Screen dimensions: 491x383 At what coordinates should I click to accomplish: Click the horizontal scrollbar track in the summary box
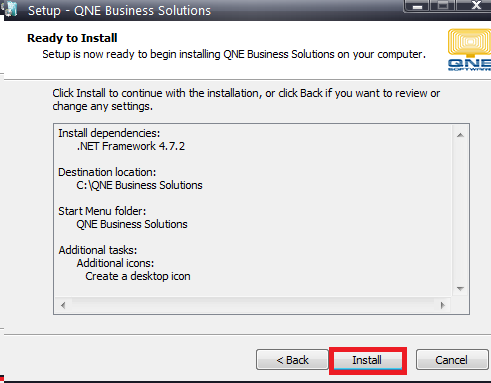pyautogui.click(x=253, y=305)
